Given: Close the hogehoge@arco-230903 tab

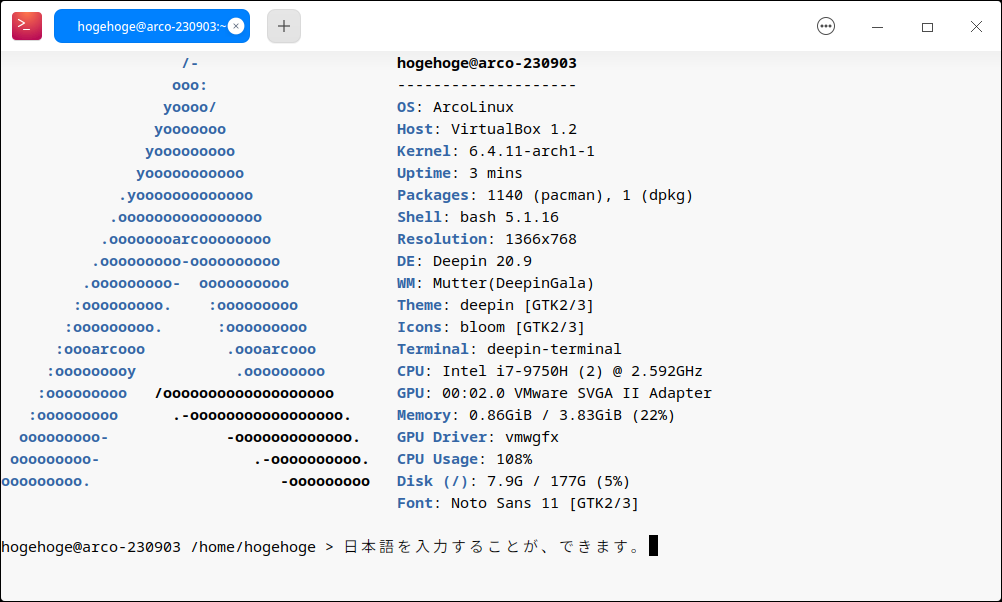Looking at the screenshot, I should [x=236, y=26].
